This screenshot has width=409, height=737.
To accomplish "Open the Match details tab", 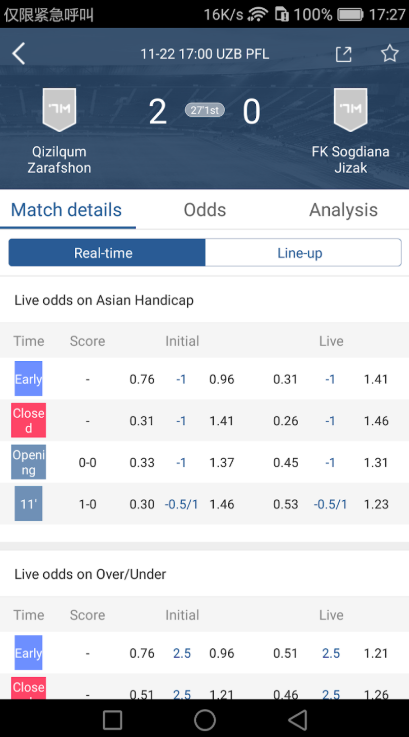I will click(x=66, y=210).
